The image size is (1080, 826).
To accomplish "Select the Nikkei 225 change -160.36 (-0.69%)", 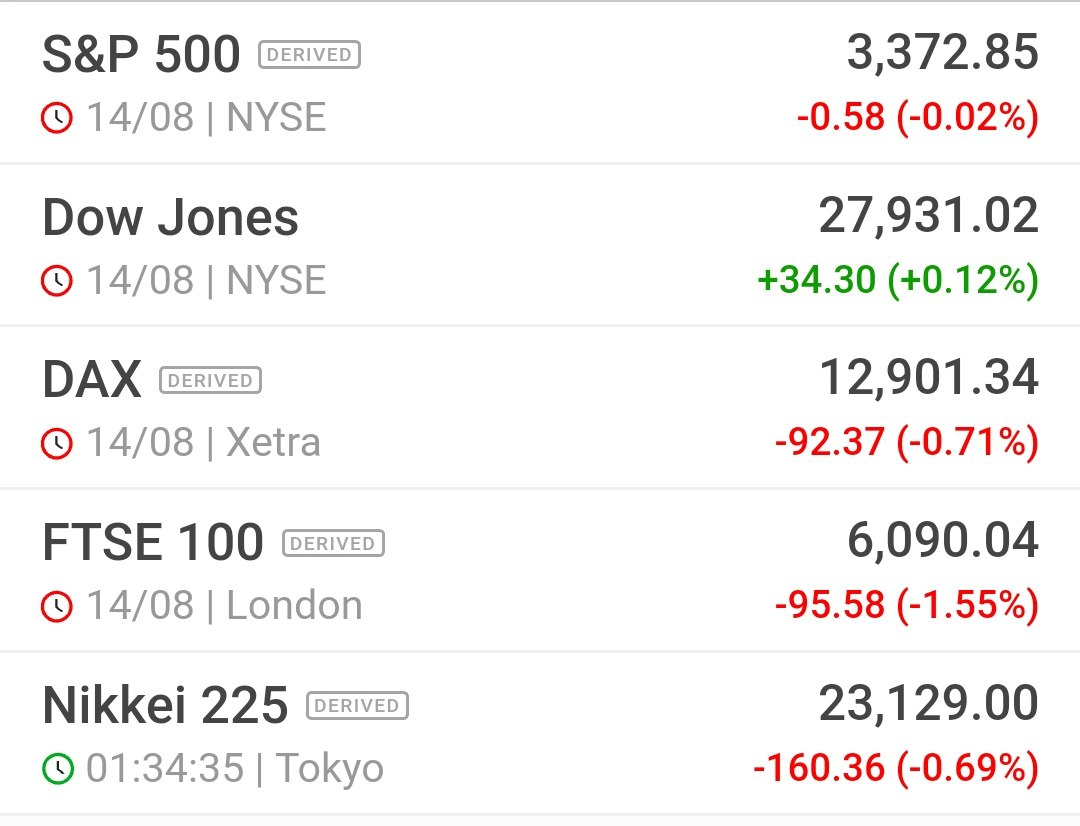I will click(895, 768).
